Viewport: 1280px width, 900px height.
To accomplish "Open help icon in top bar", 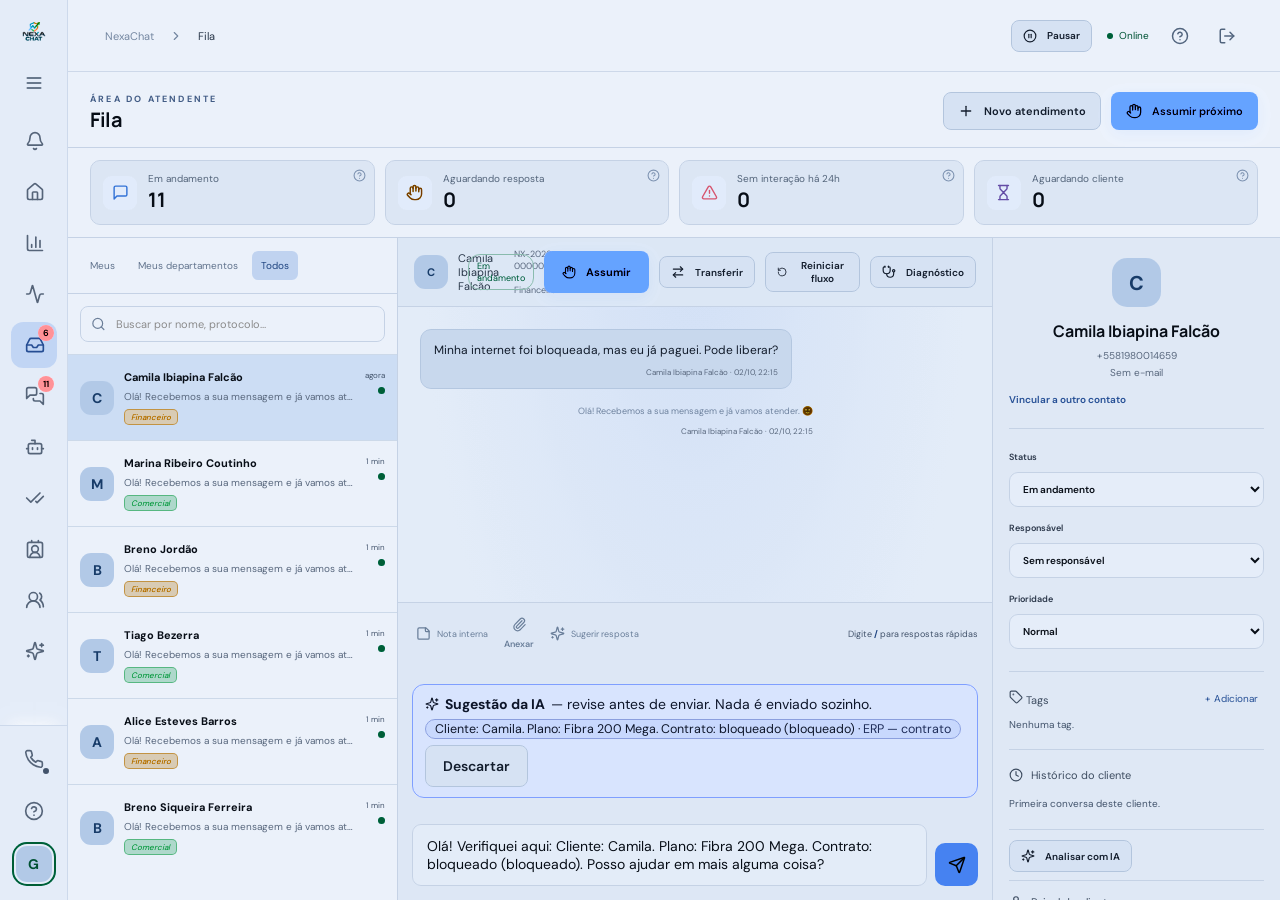I will click(x=1180, y=36).
